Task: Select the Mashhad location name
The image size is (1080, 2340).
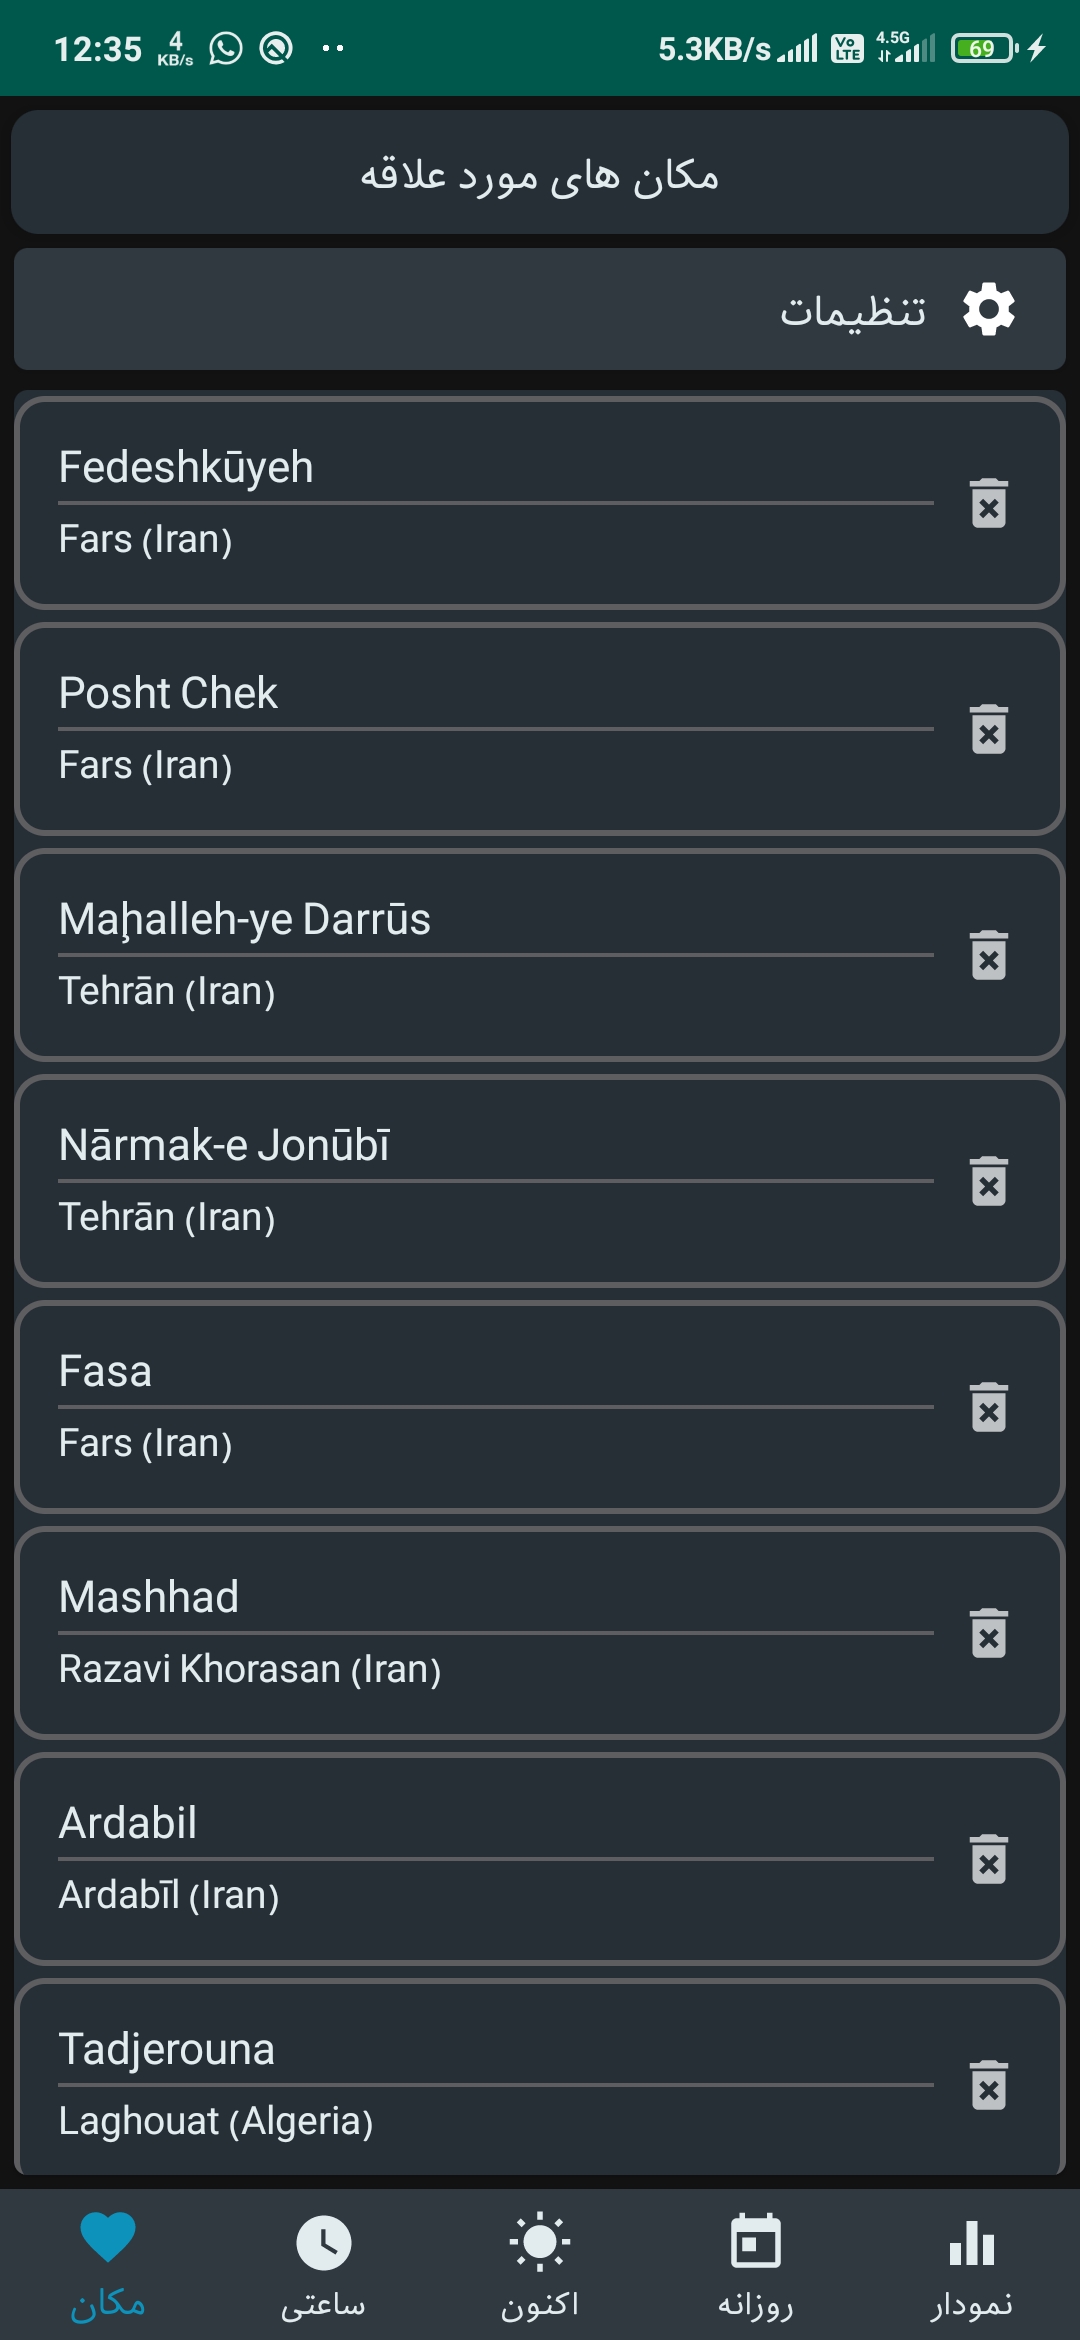Action: click(x=149, y=1597)
